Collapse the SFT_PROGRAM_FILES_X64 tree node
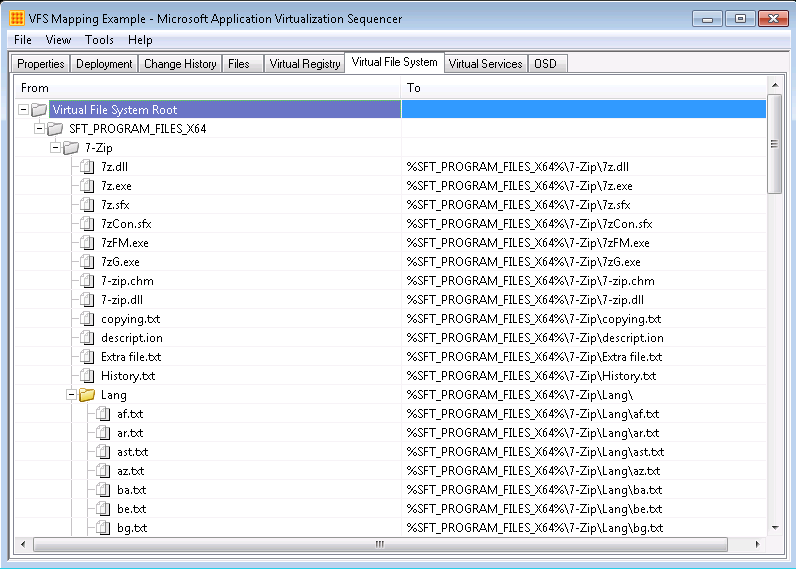This screenshot has height=569, width=796. 39,129
